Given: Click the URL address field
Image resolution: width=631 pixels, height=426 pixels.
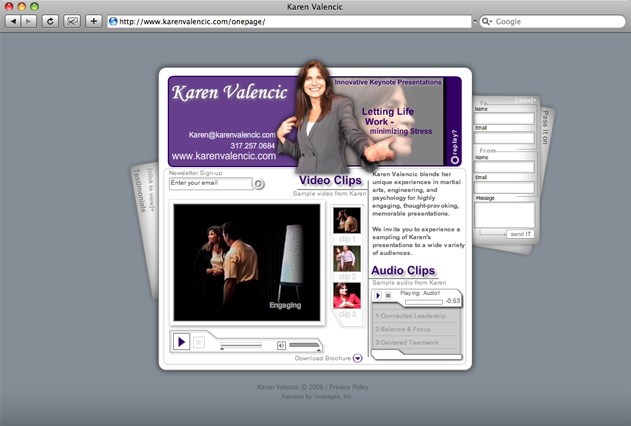Looking at the screenshot, I should pos(289,22).
